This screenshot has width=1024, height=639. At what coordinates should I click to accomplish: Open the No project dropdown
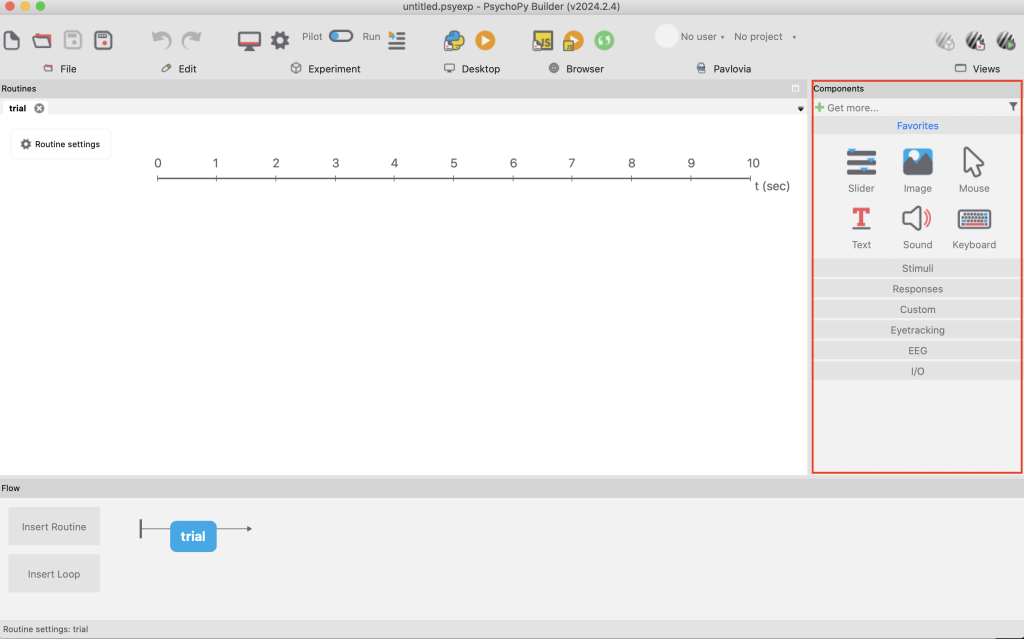click(764, 37)
